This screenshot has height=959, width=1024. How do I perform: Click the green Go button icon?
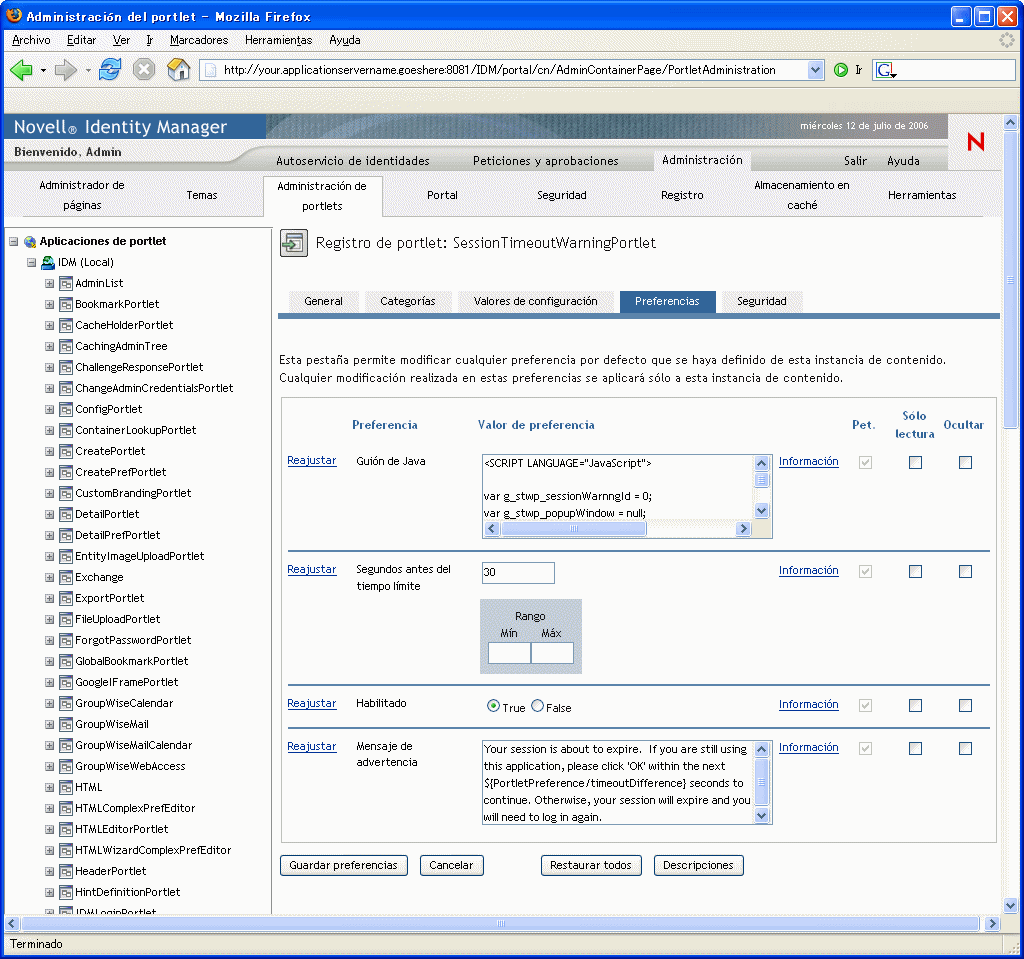pyautogui.click(x=841, y=70)
